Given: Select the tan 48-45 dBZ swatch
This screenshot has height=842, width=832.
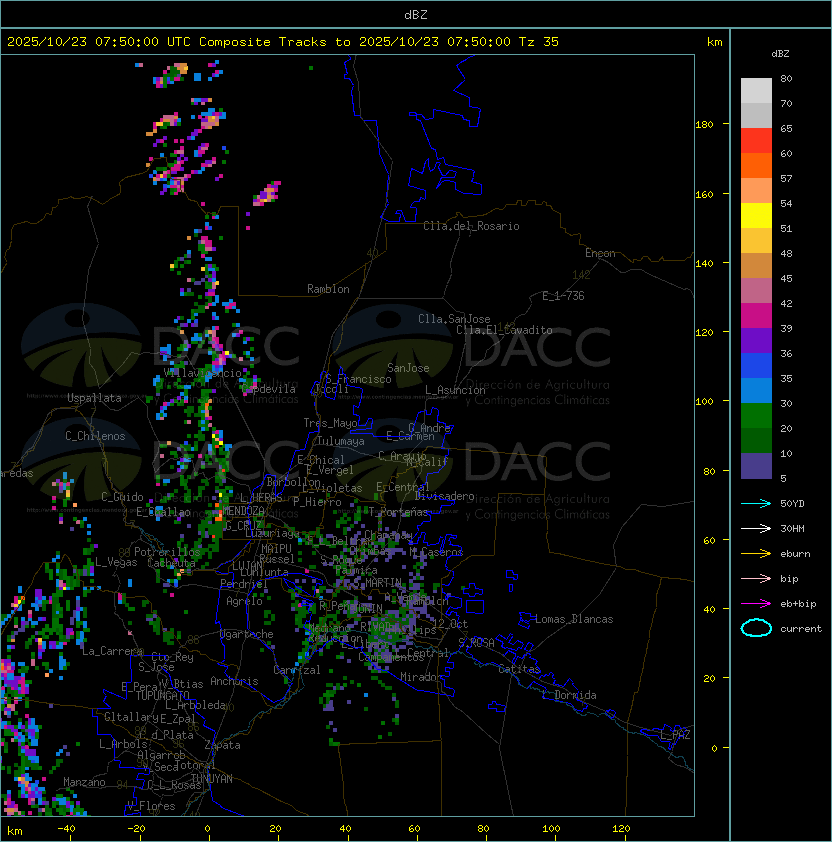Looking at the screenshot, I should coord(756,265).
